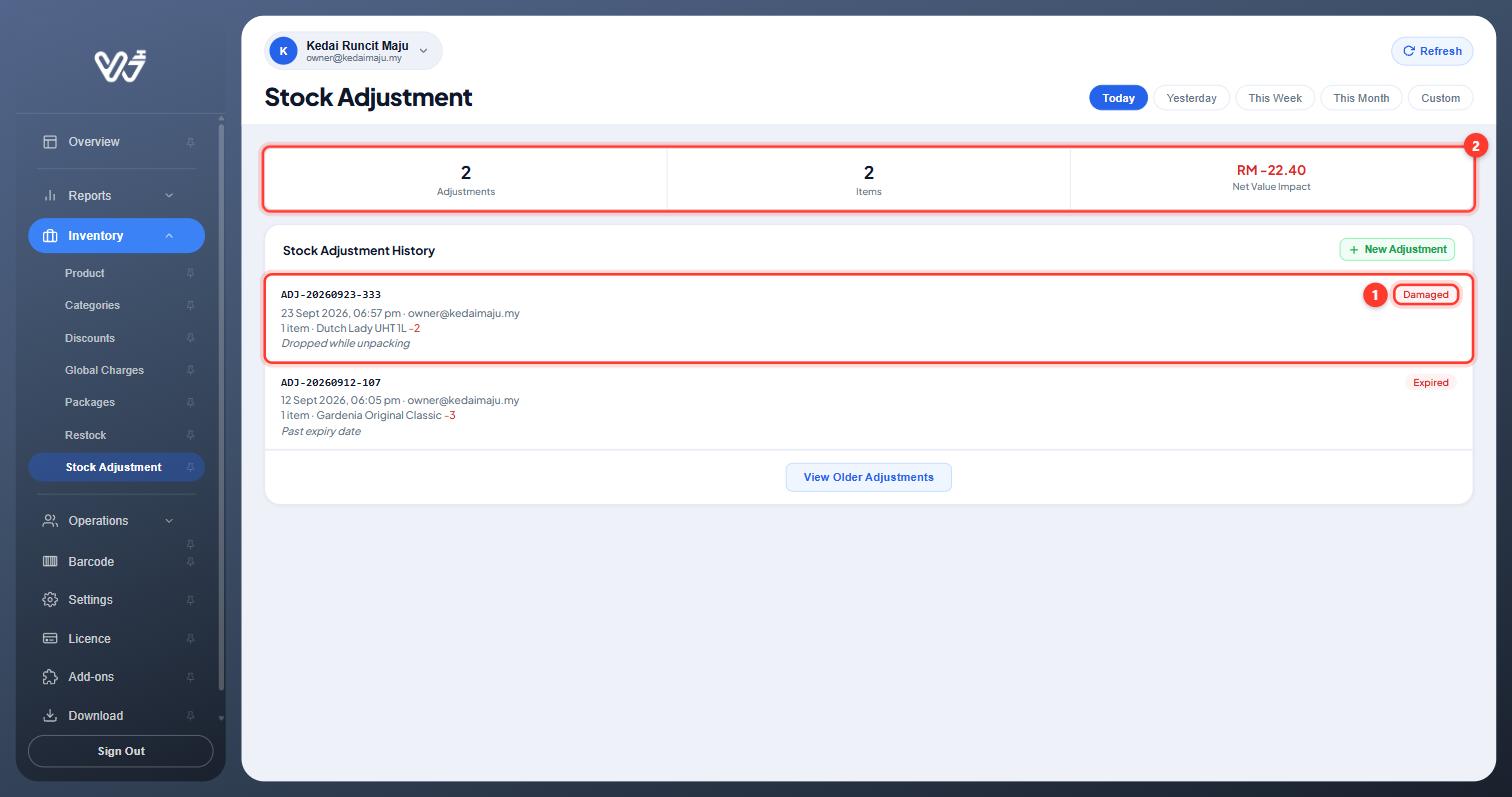Select the Today date filter
This screenshot has width=1512, height=797.
point(1118,98)
